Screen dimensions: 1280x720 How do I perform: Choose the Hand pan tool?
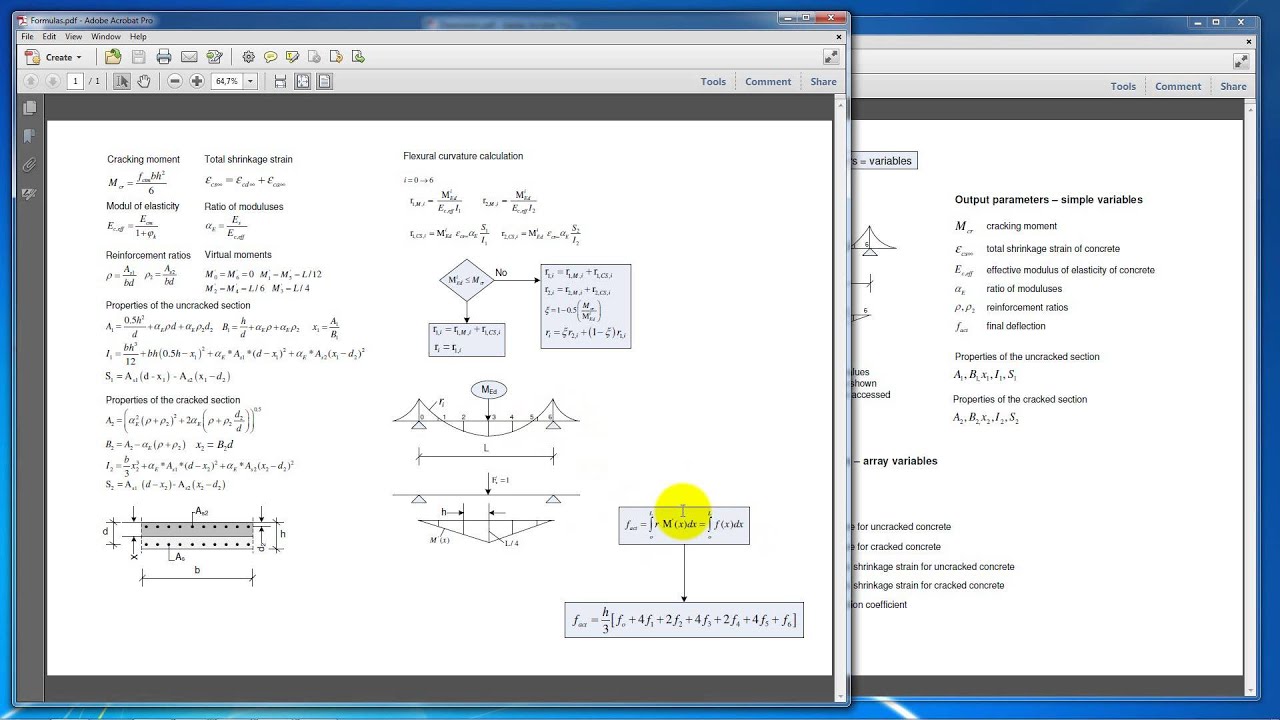144,81
